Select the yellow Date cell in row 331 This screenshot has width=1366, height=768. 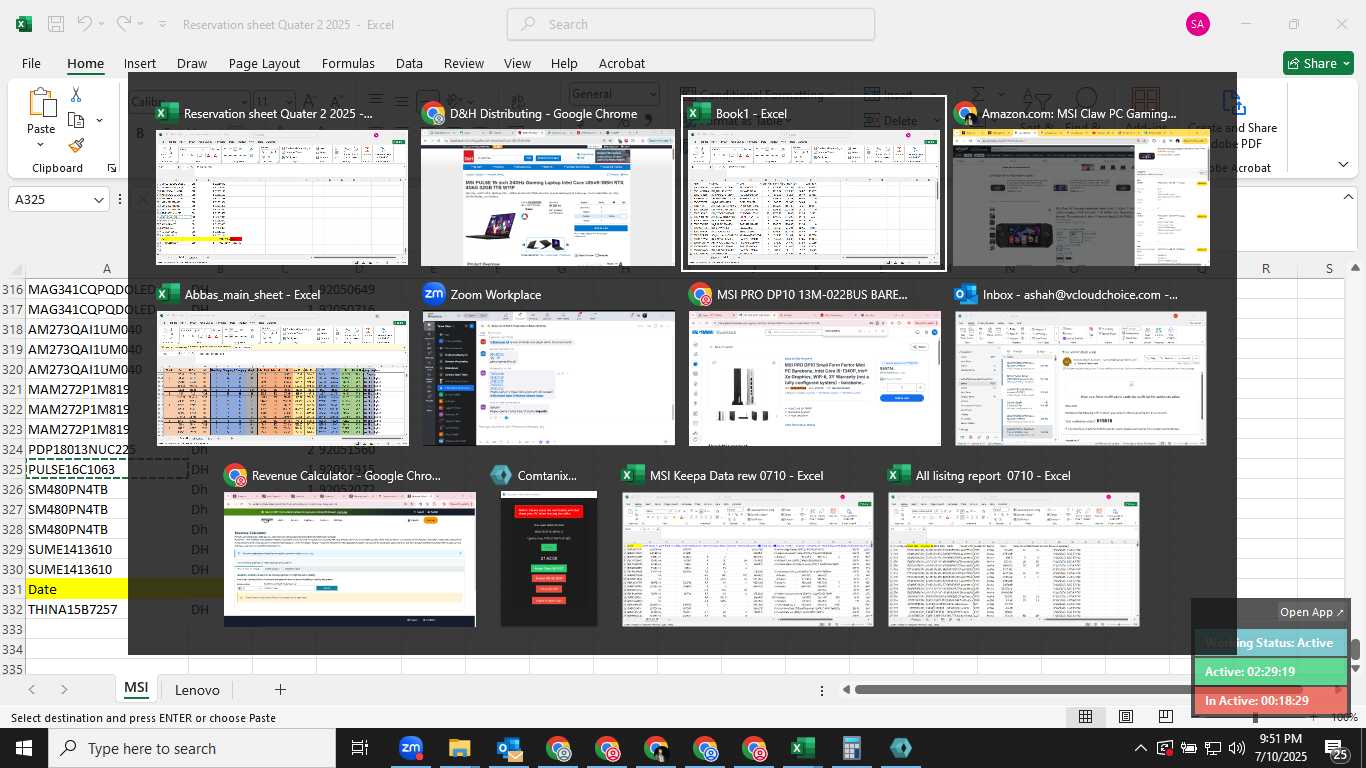pos(107,589)
